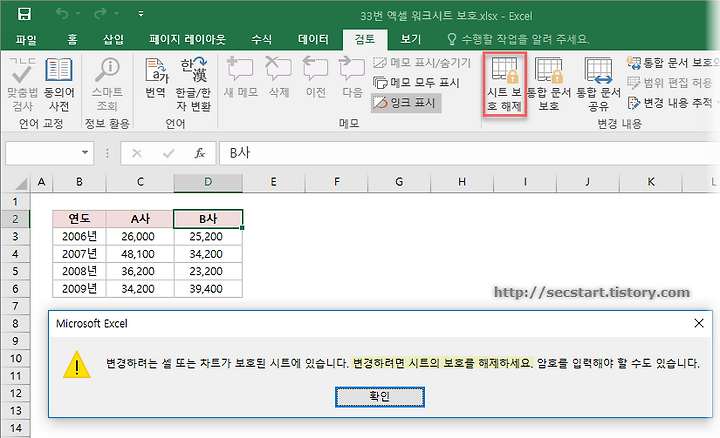Click cell containing 39,400
This screenshot has width=720, height=438.
pyautogui.click(x=208, y=289)
